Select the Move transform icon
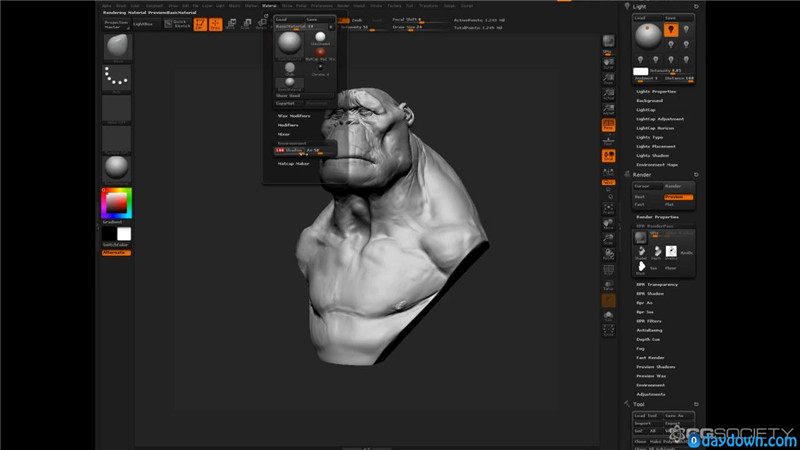800x450 pixels. click(x=231, y=23)
